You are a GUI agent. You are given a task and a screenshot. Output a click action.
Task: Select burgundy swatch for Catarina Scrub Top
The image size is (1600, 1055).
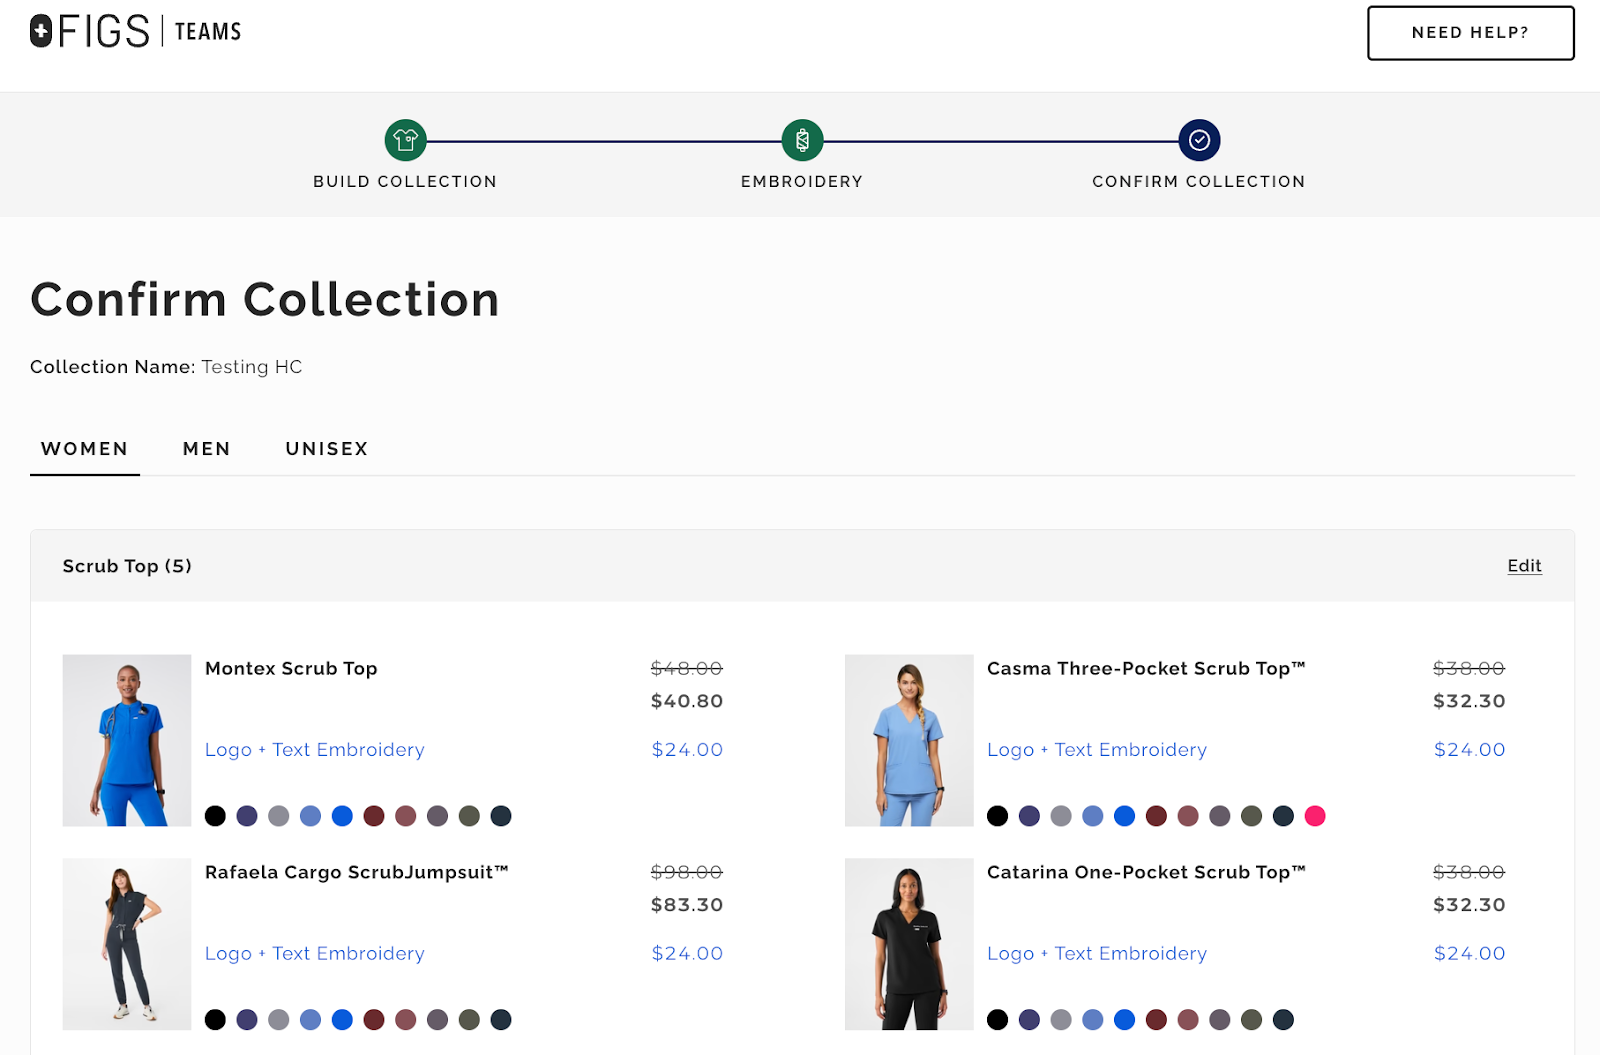[1156, 1020]
